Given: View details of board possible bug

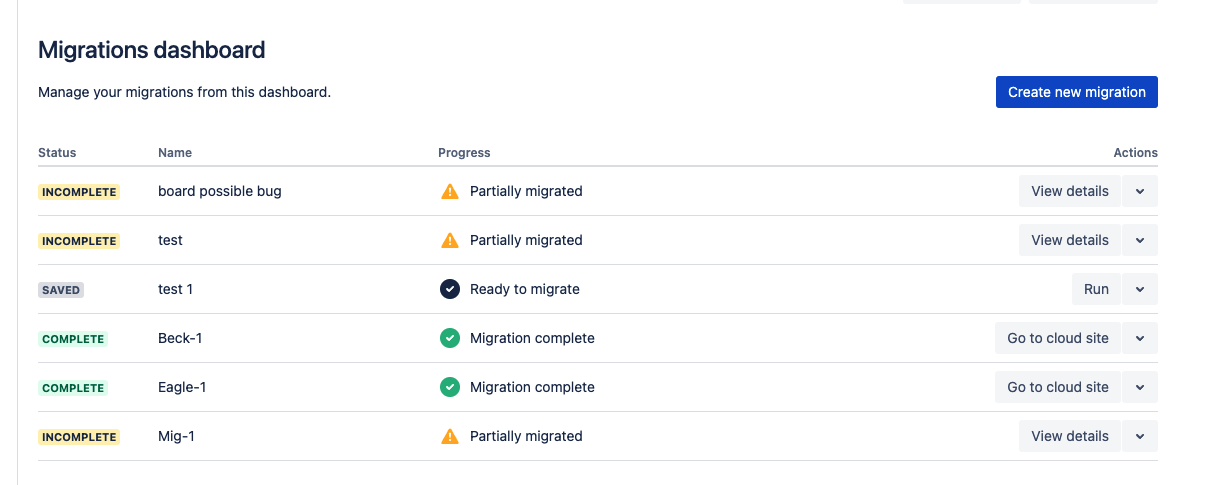Looking at the screenshot, I should (x=1069, y=191).
